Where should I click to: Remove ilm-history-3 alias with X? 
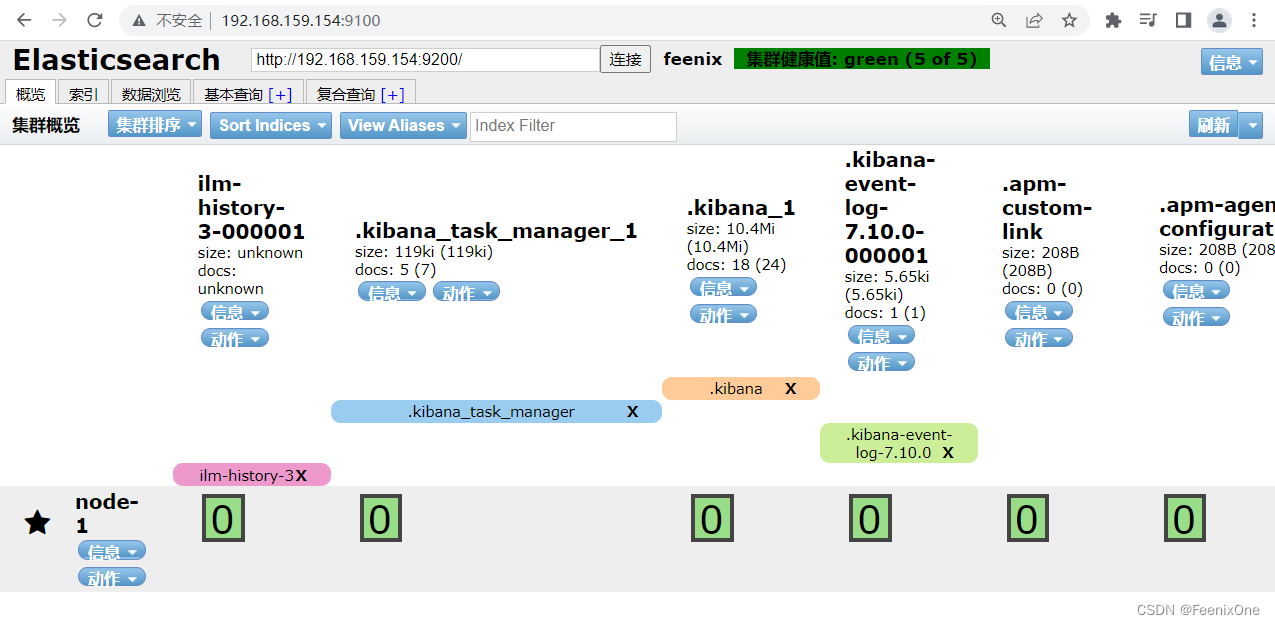(x=301, y=476)
